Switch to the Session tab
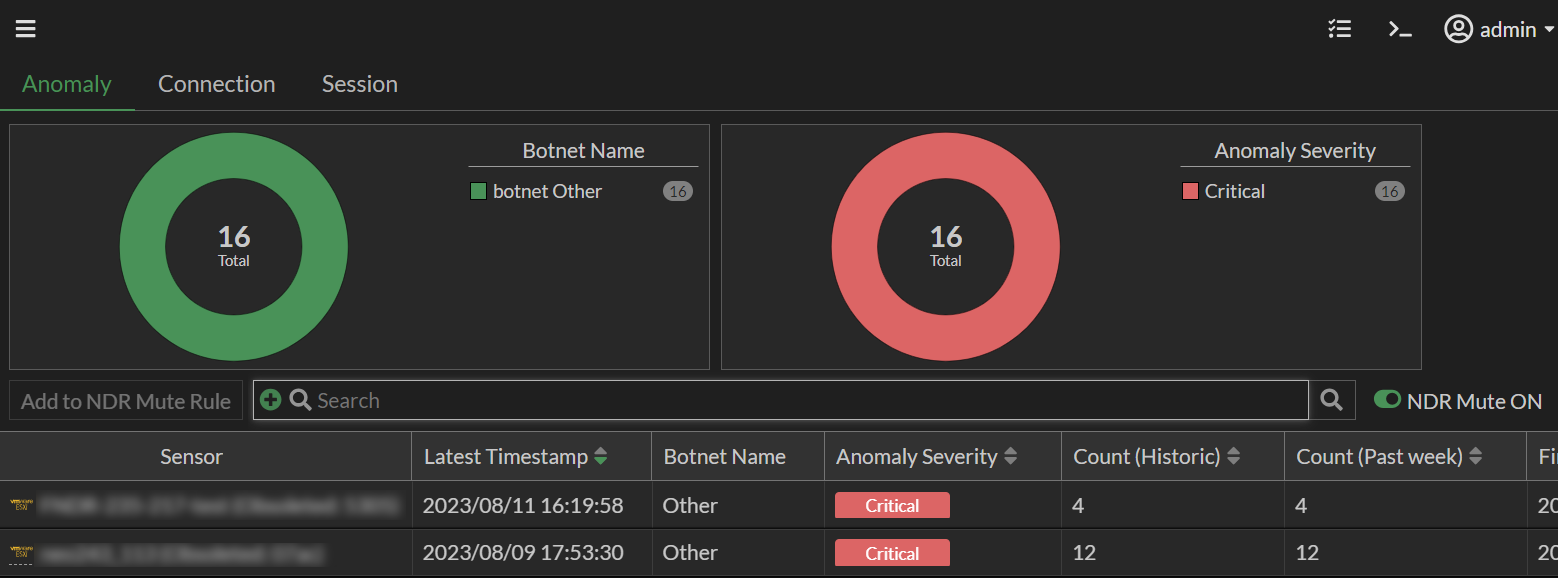The width and height of the screenshot is (1558, 578). [x=359, y=84]
